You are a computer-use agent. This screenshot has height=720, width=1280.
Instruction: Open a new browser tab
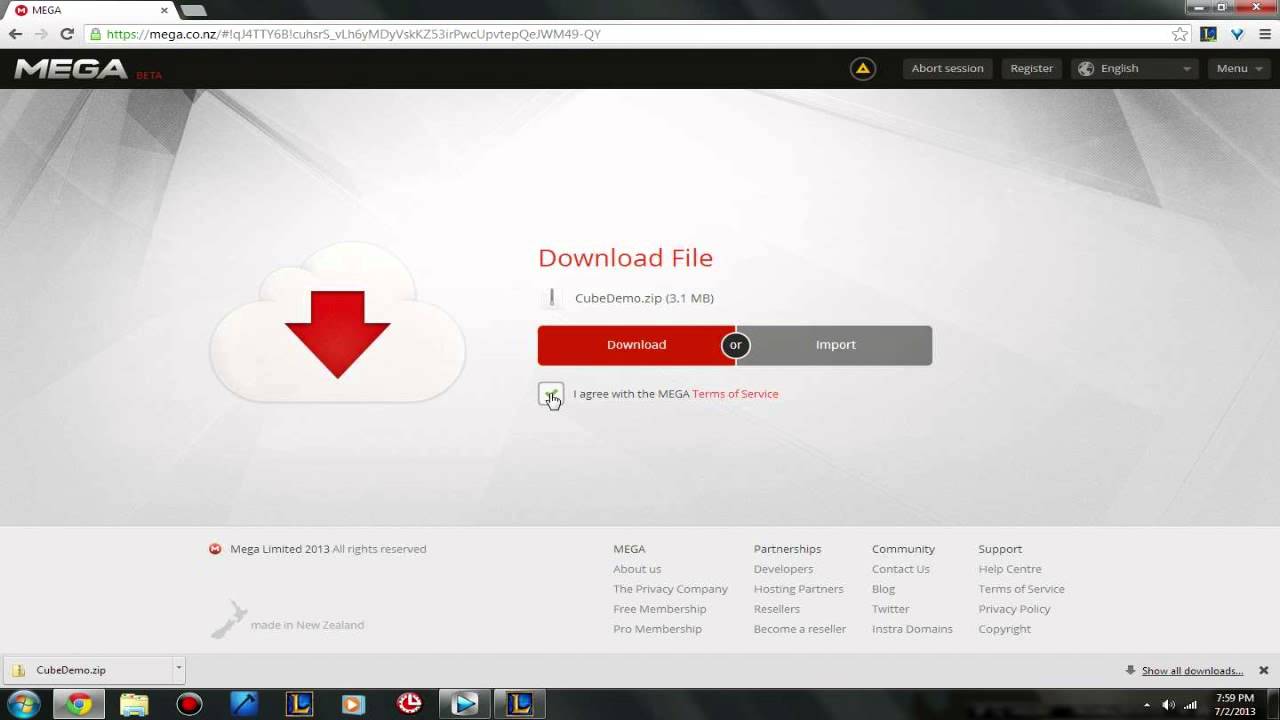193,10
